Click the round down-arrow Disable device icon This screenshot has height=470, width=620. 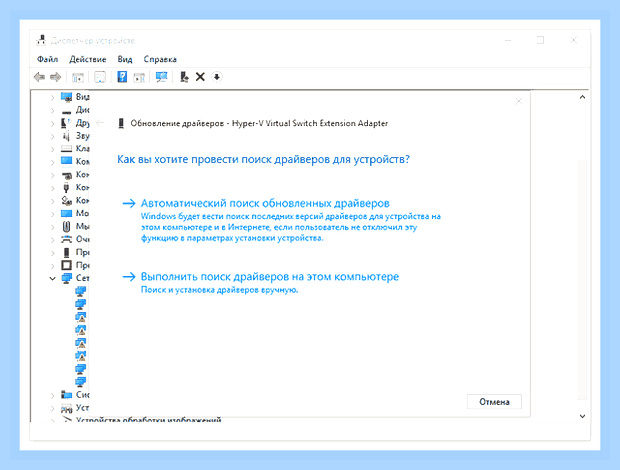pyautogui.click(x=217, y=77)
